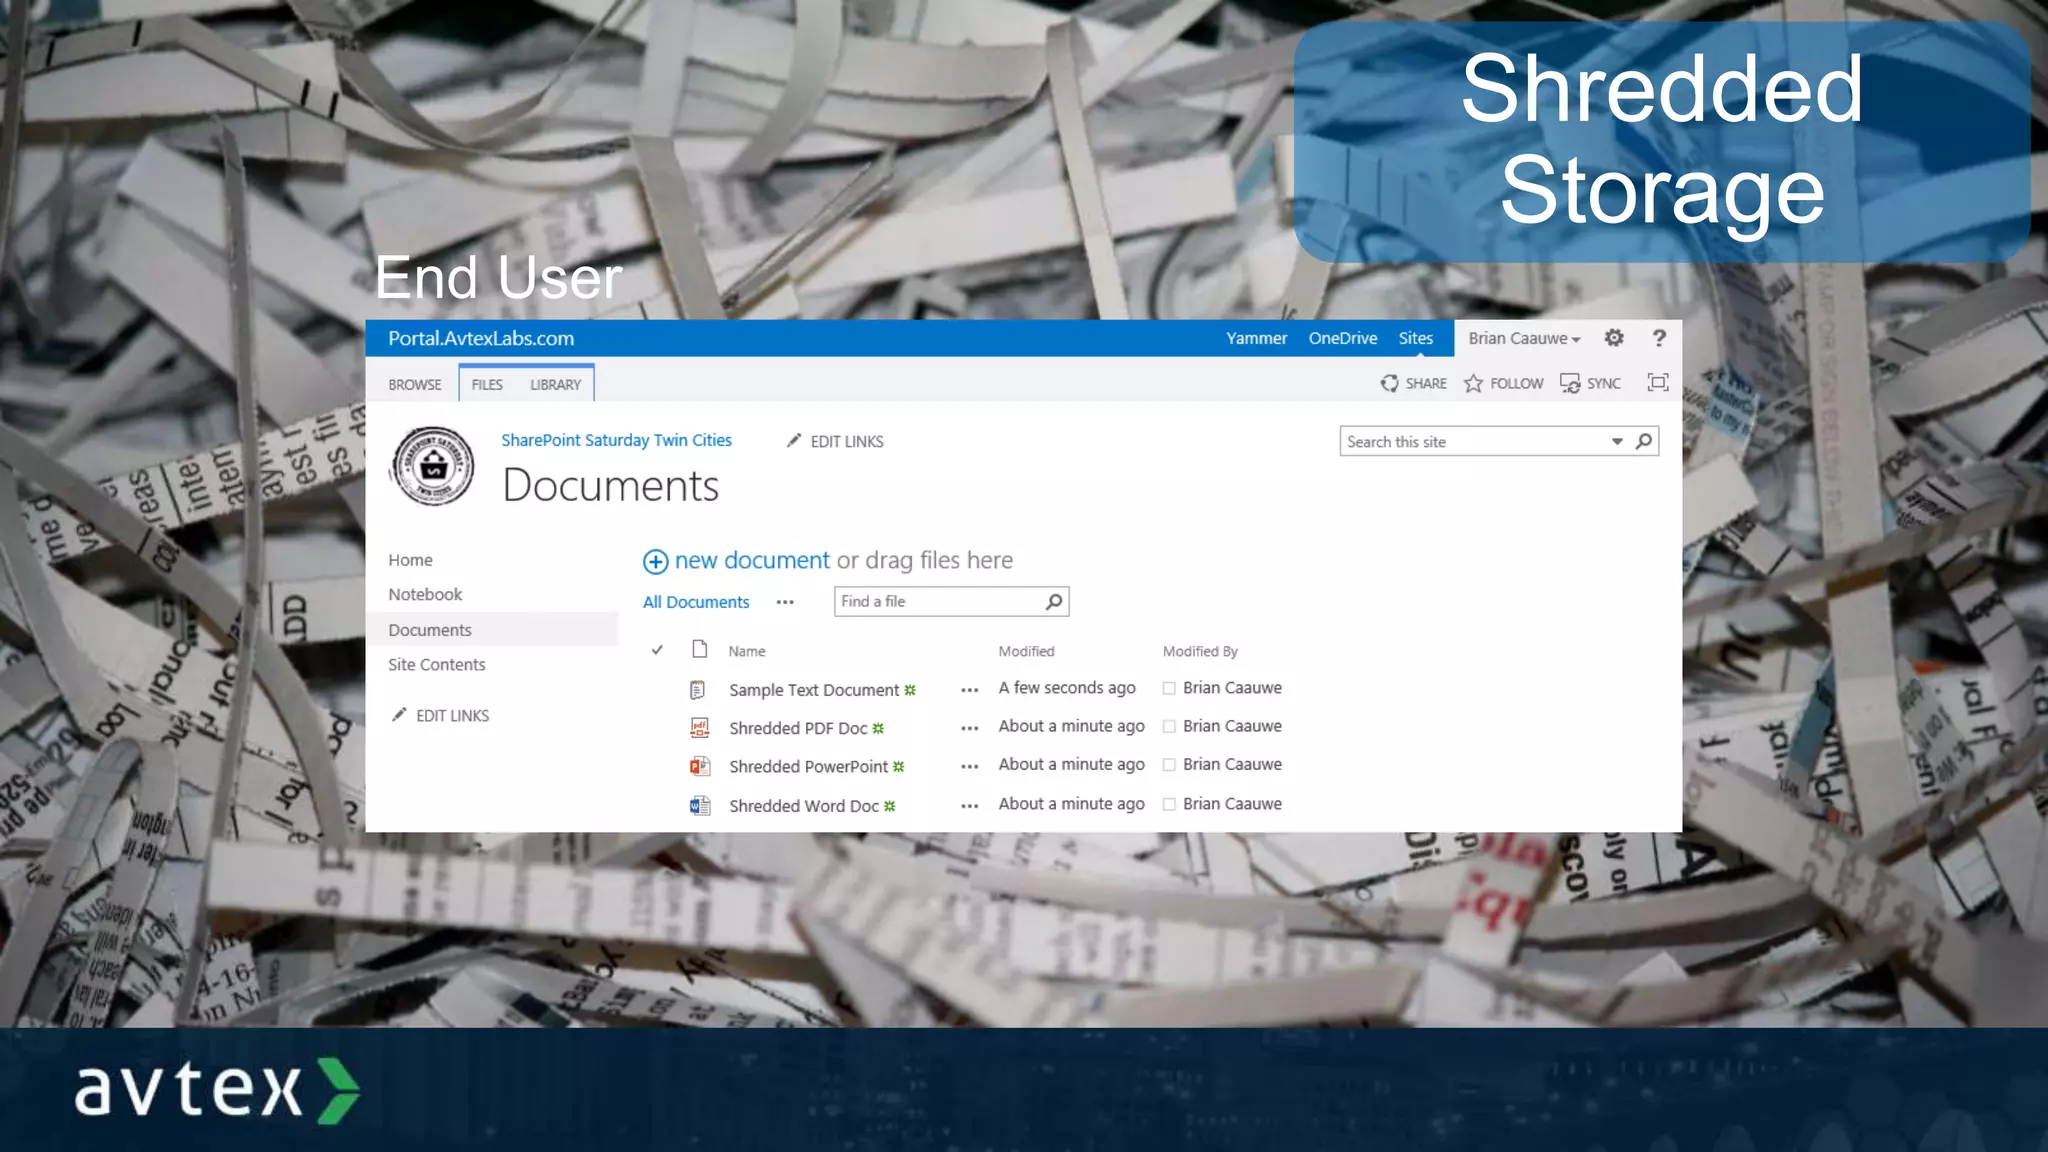
Task: Sort by the Modified column header
Action: click(1026, 651)
